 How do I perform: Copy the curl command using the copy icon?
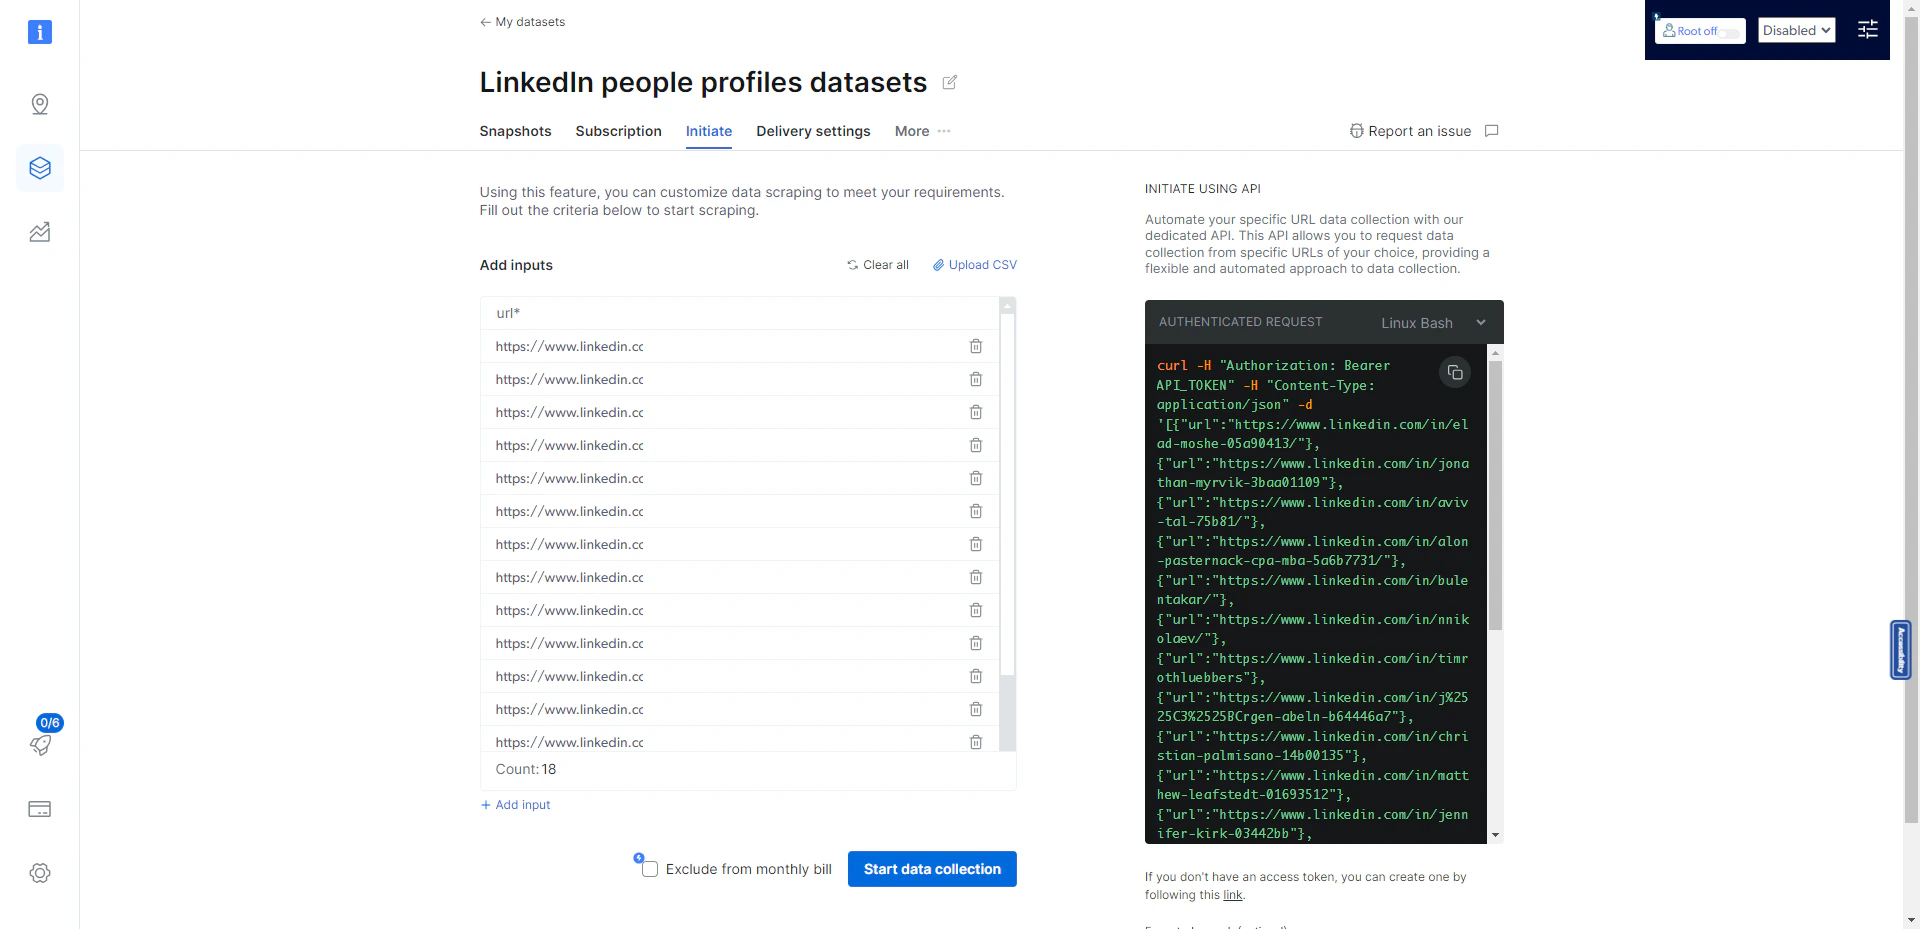pos(1455,372)
